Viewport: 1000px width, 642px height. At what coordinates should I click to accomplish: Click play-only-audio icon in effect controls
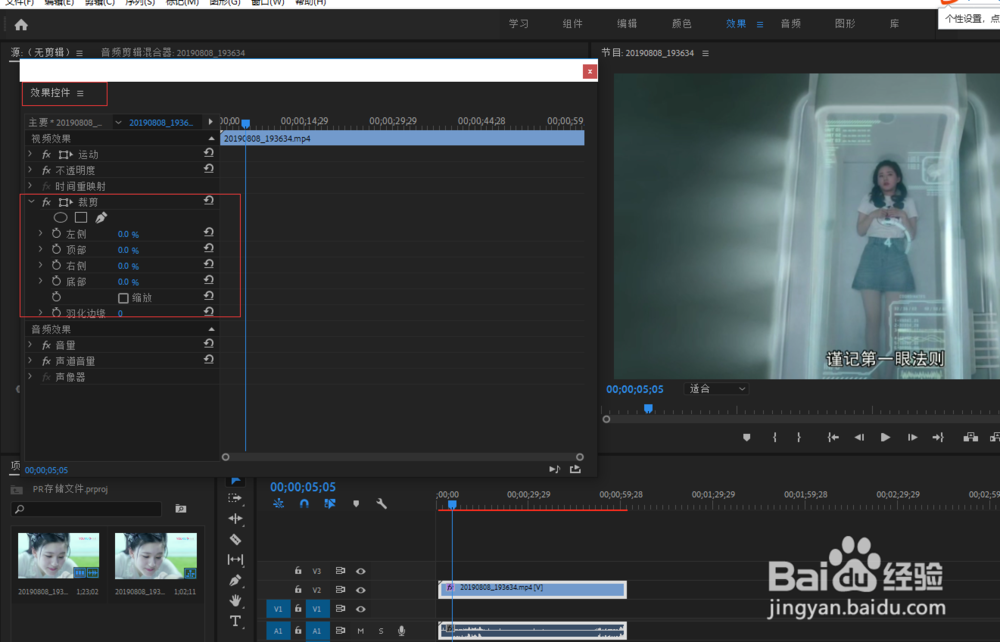(x=554, y=469)
